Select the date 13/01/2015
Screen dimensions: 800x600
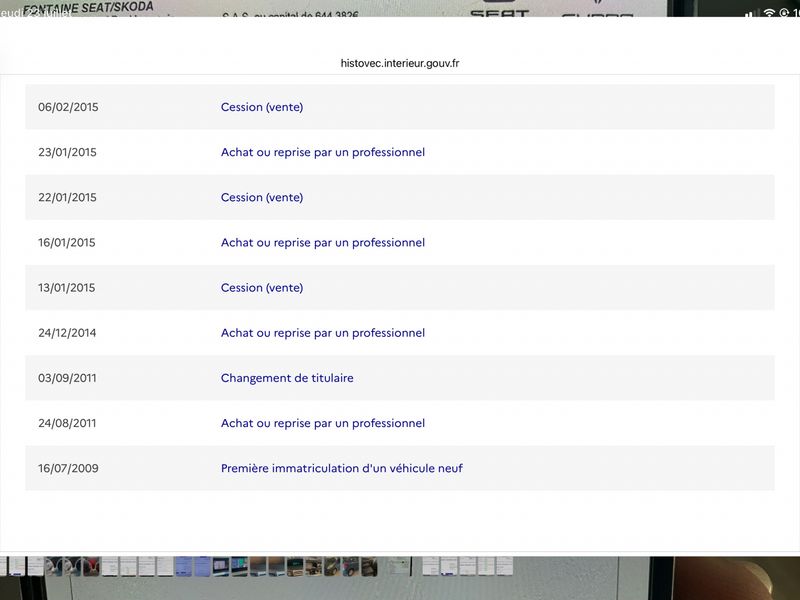tap(66, 288)
